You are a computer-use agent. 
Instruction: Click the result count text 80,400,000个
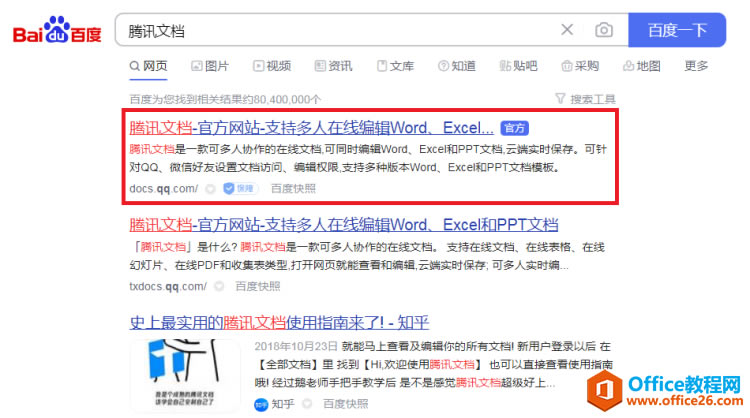coord(287,99)
